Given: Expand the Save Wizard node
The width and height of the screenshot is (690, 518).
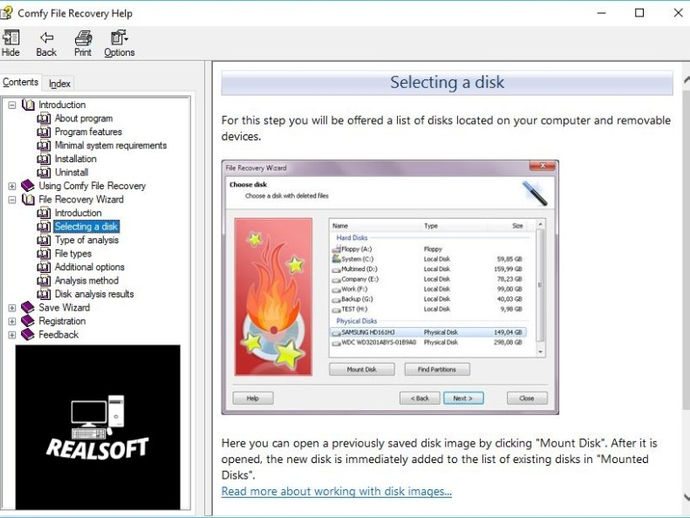Looking at the screenshot, I should coord(12,308).
